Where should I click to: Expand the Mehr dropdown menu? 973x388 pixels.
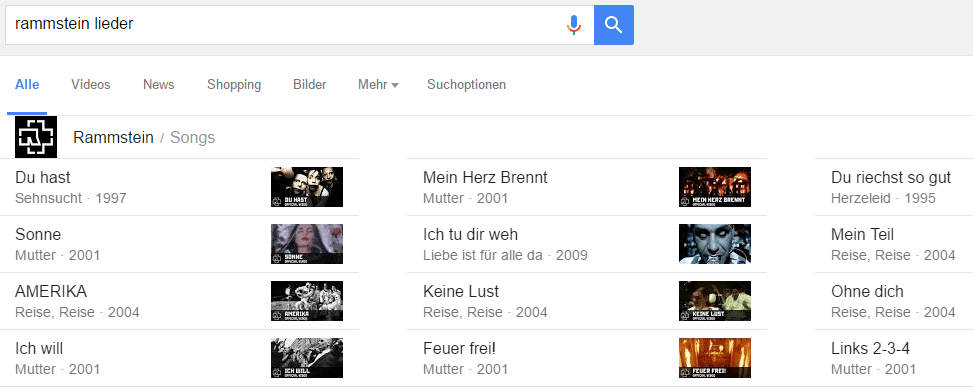pos(378,84)
